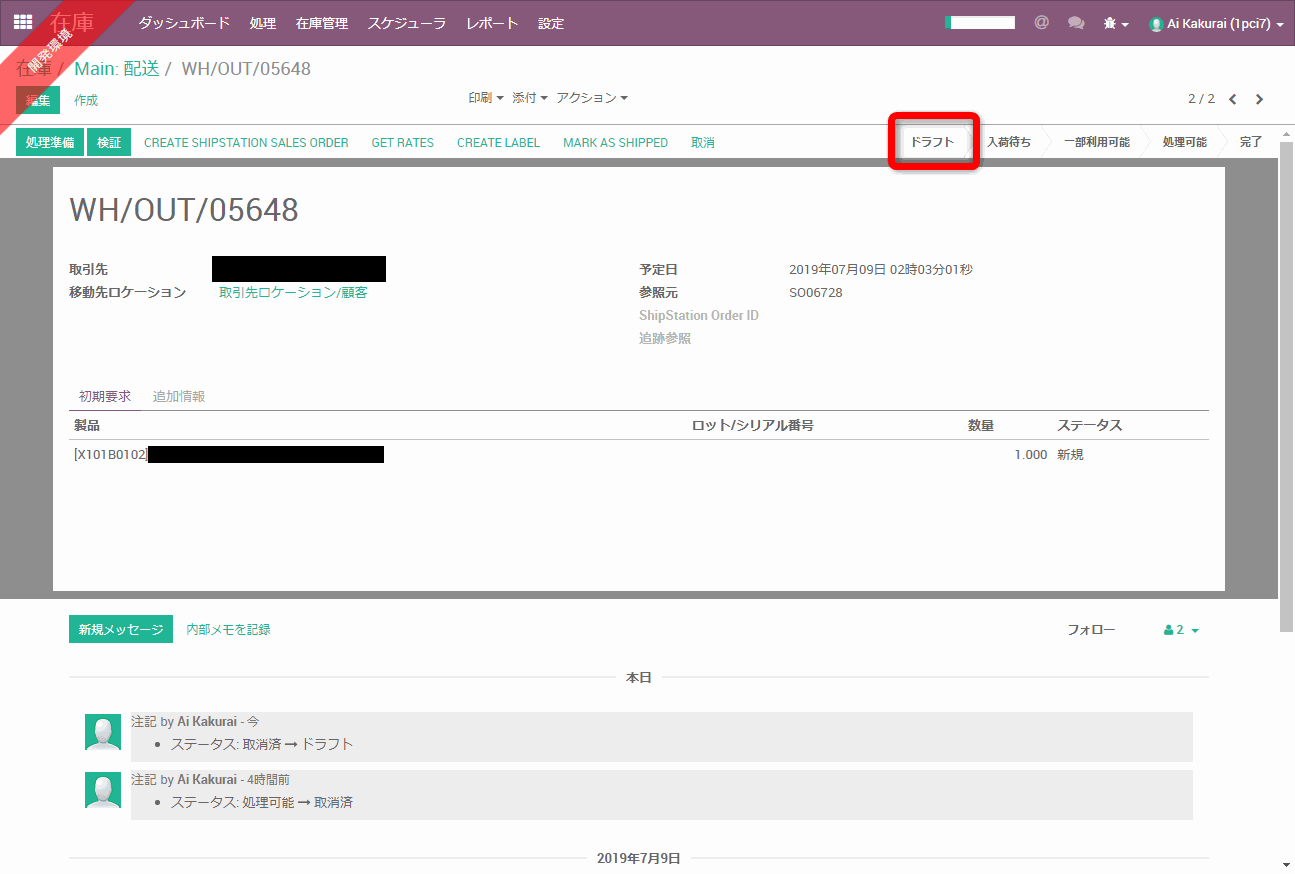Go to next record arrow

(1259, 99)
